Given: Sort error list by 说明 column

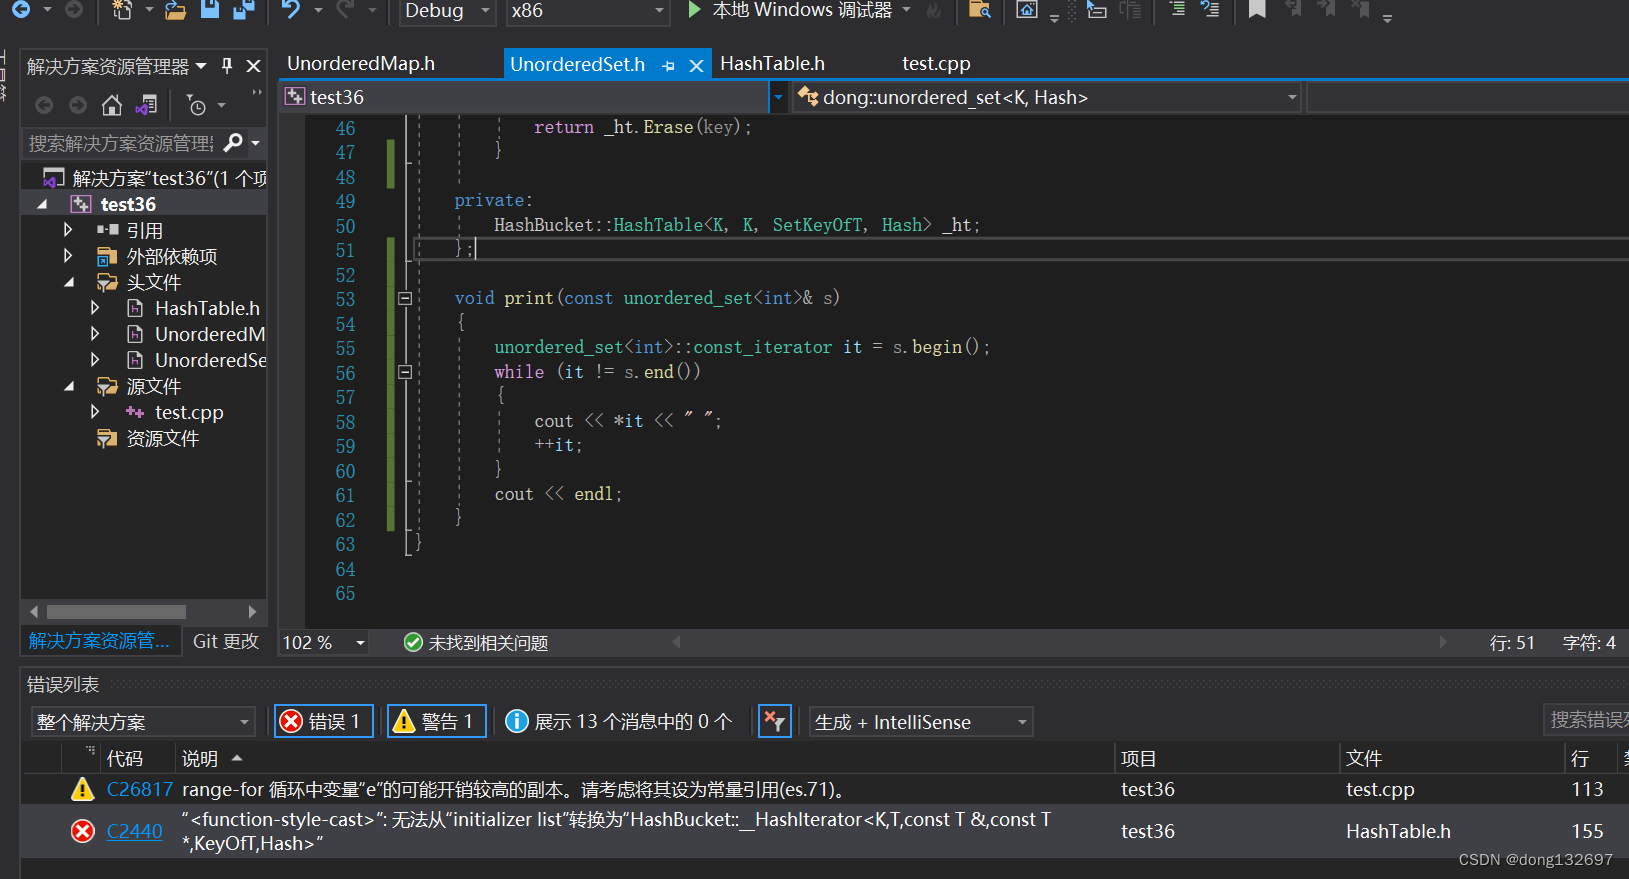Looking at the screenshot, I should point(200,758).
